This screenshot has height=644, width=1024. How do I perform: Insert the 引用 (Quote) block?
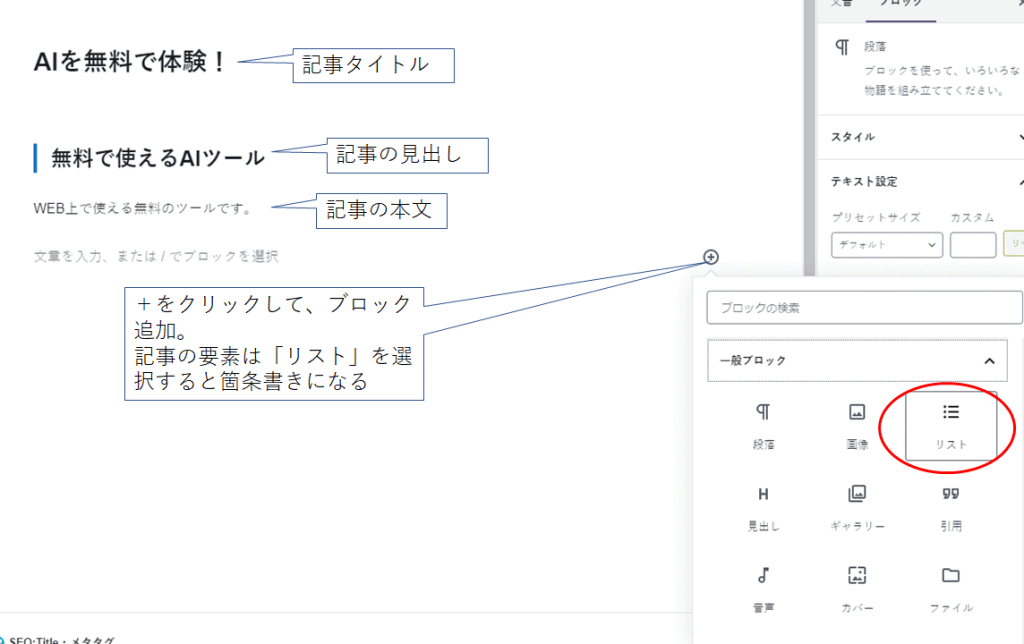[950, 507]
